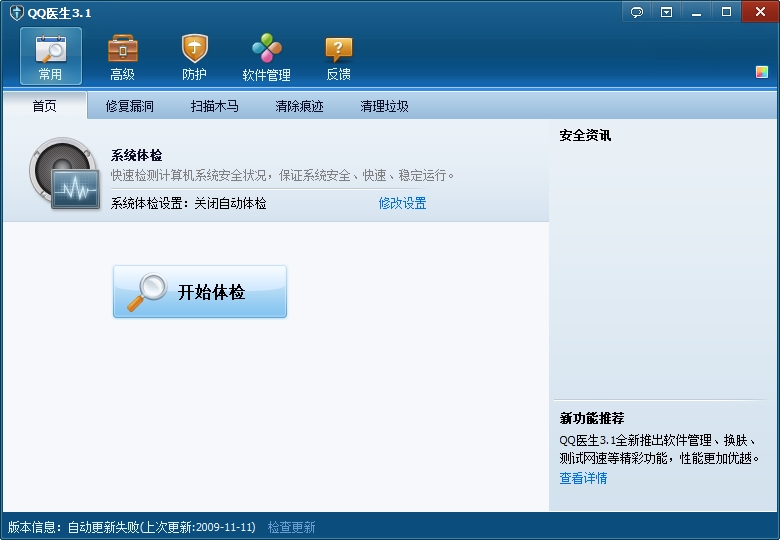The image size is (780, 540).
Task: Click the 新功能推荐 heading
Action: (x=591, y=418)
